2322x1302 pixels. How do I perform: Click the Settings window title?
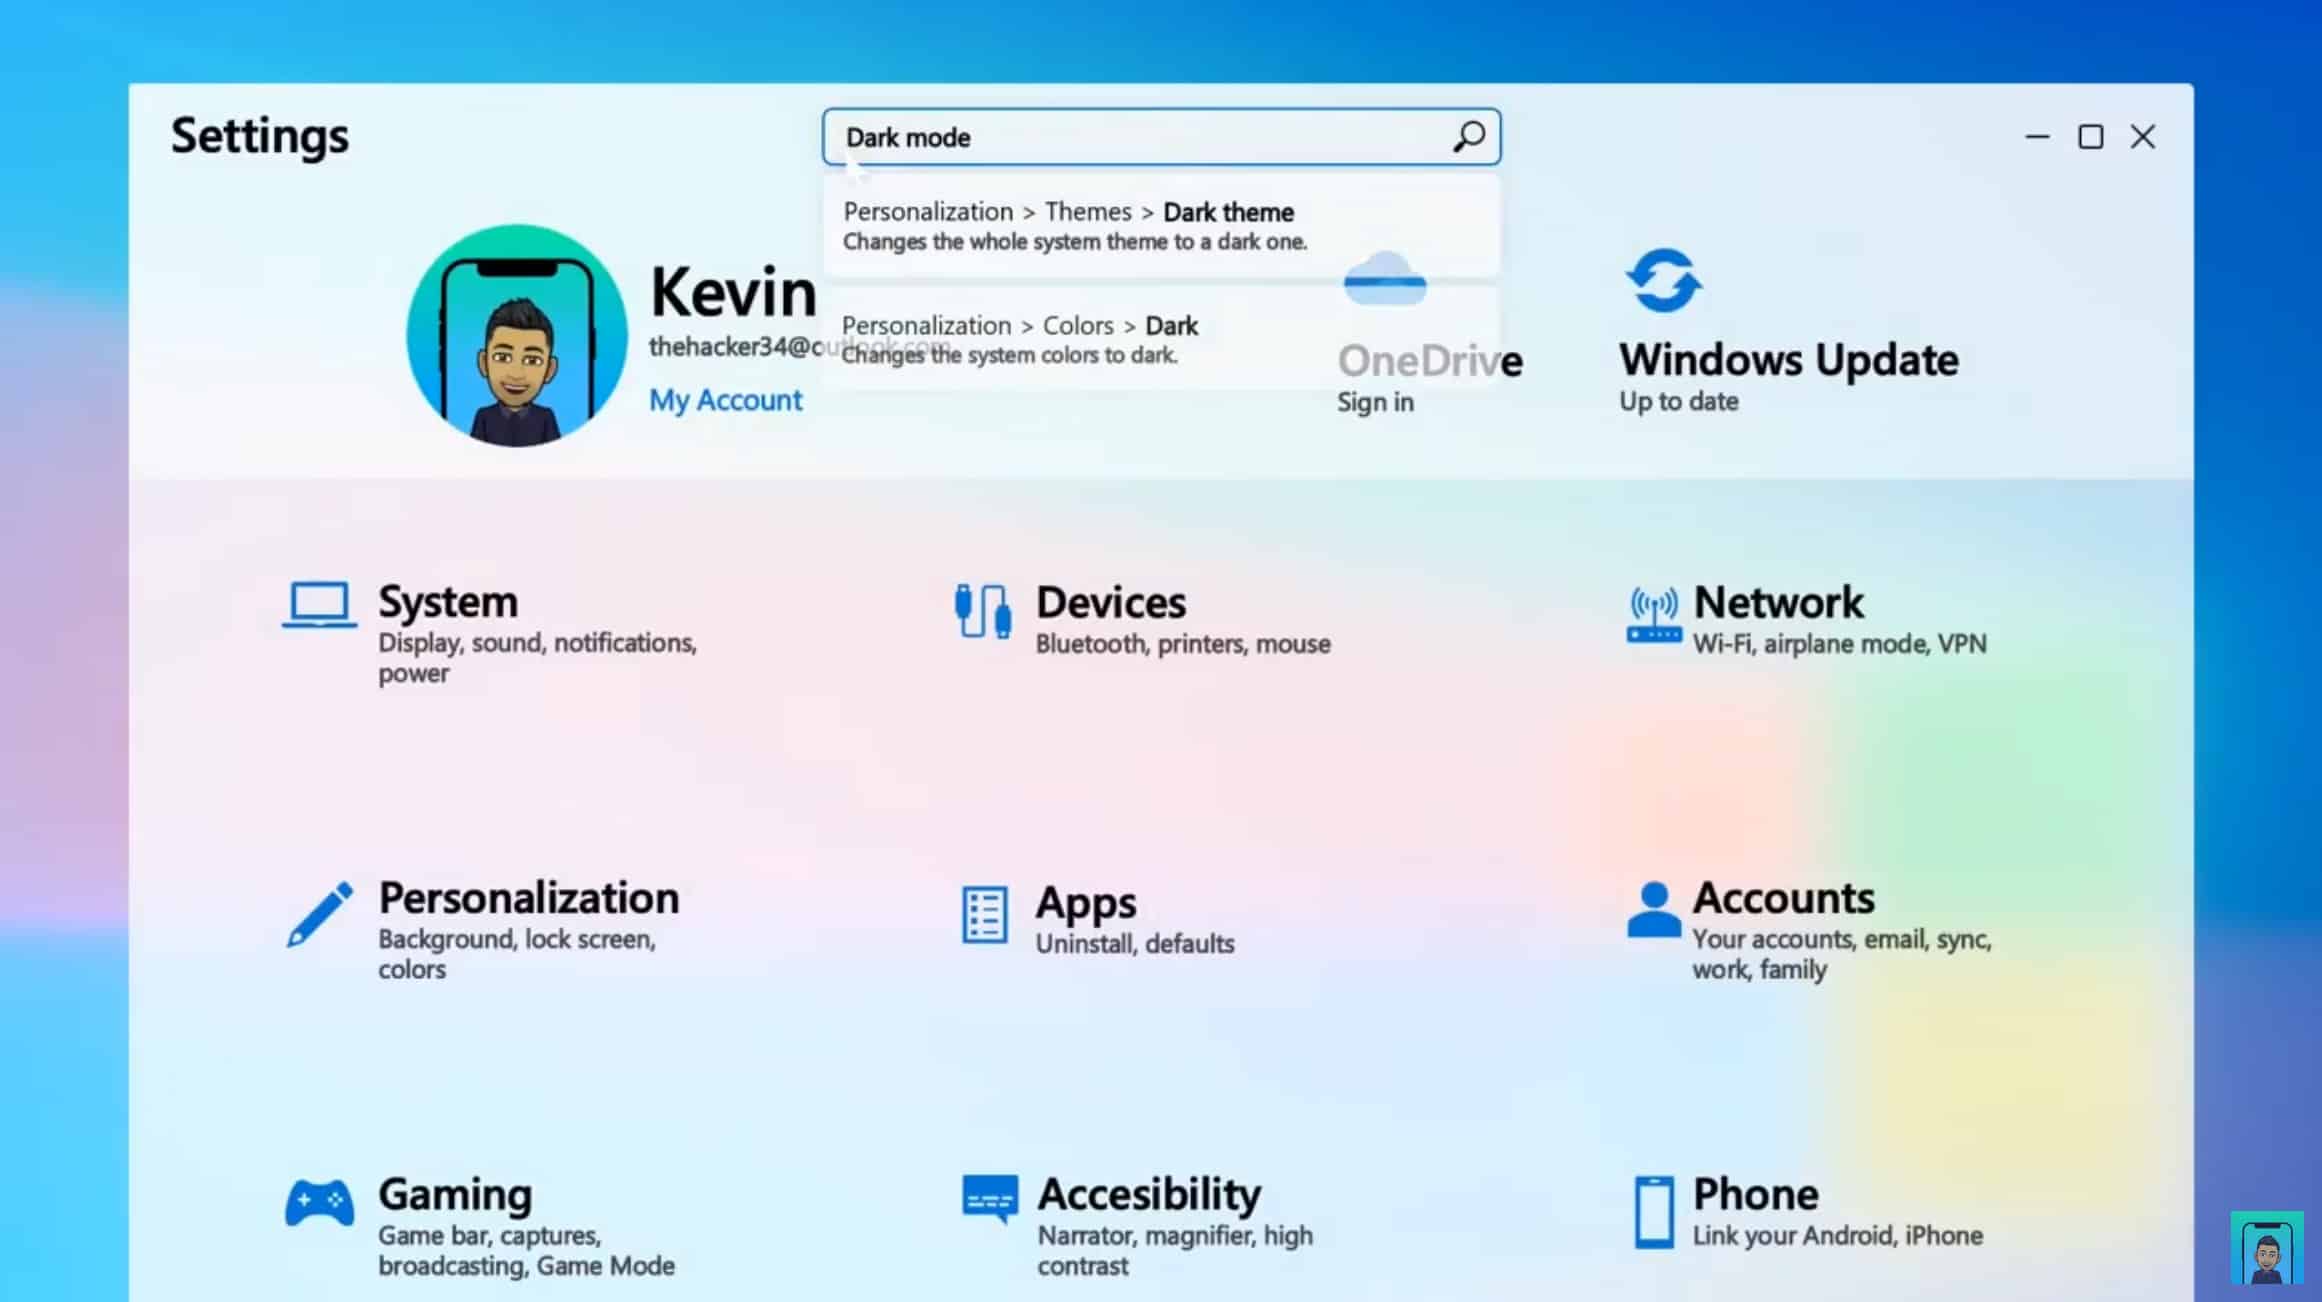260,136
